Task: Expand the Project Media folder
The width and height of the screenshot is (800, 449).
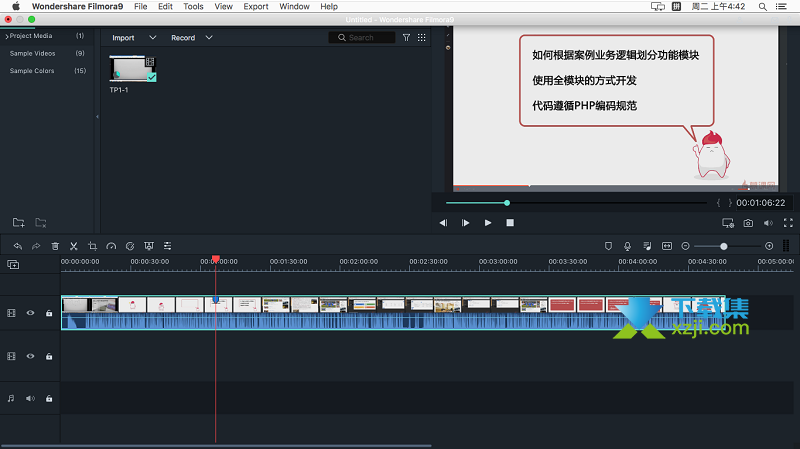Action: click(x=7, y=36)
